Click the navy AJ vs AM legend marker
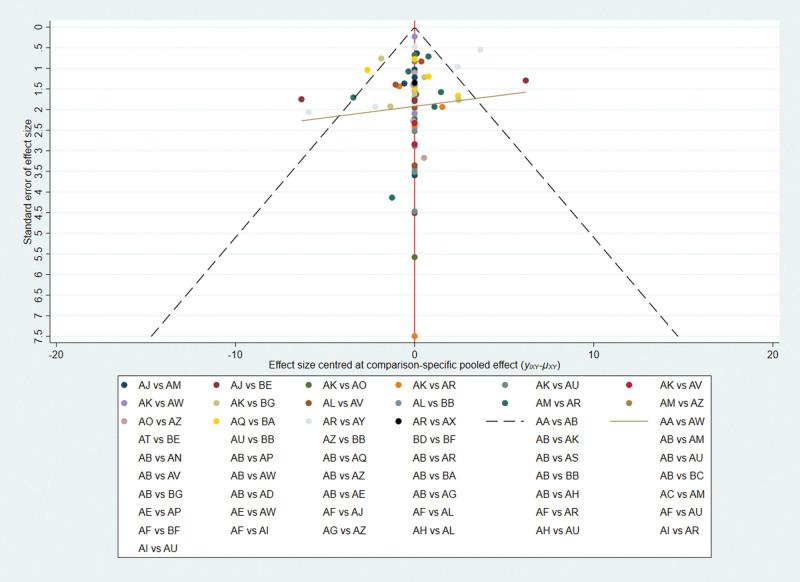800x582 pixels. pyautogui.click(x=123, y=384)
